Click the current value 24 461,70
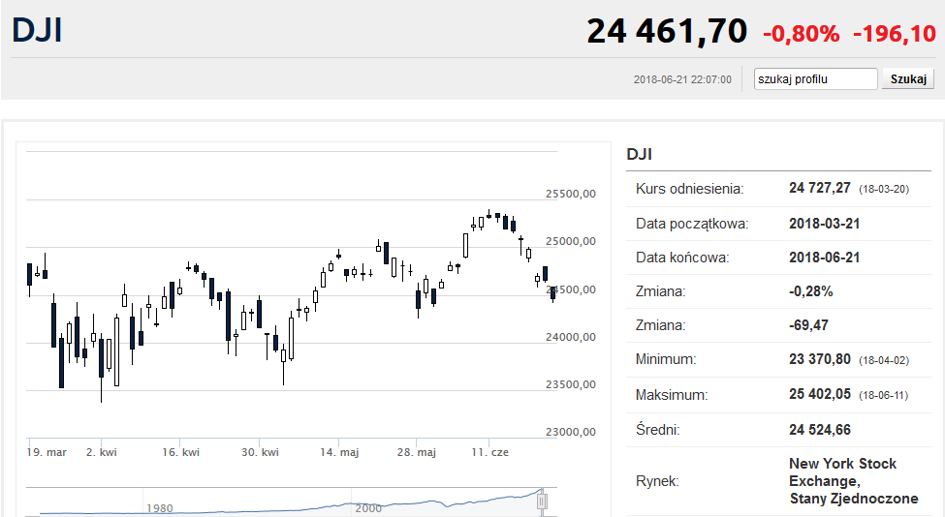 point(667,31)
